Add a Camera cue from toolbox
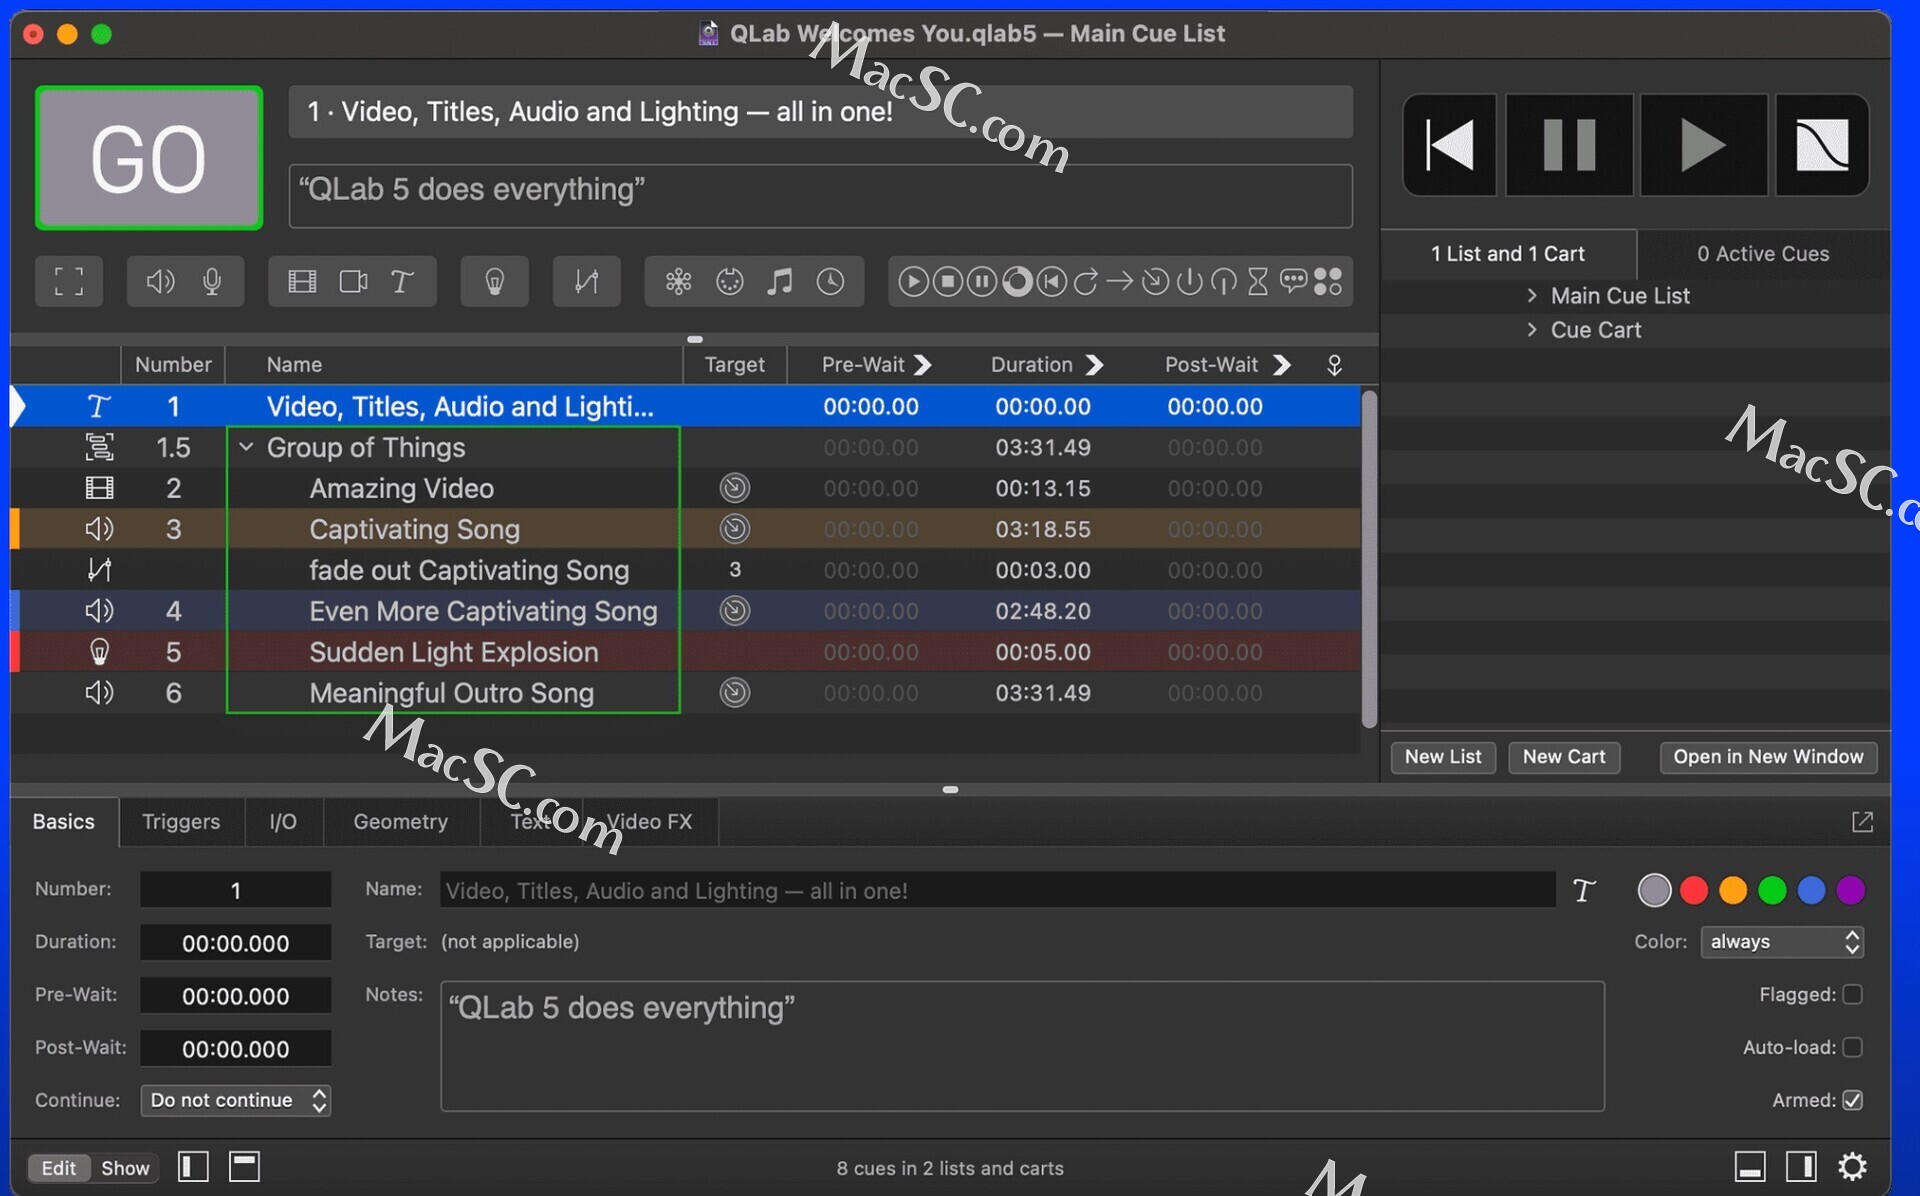The image size is (1920, 1196). pyautogui.click(x=353, y=282)
